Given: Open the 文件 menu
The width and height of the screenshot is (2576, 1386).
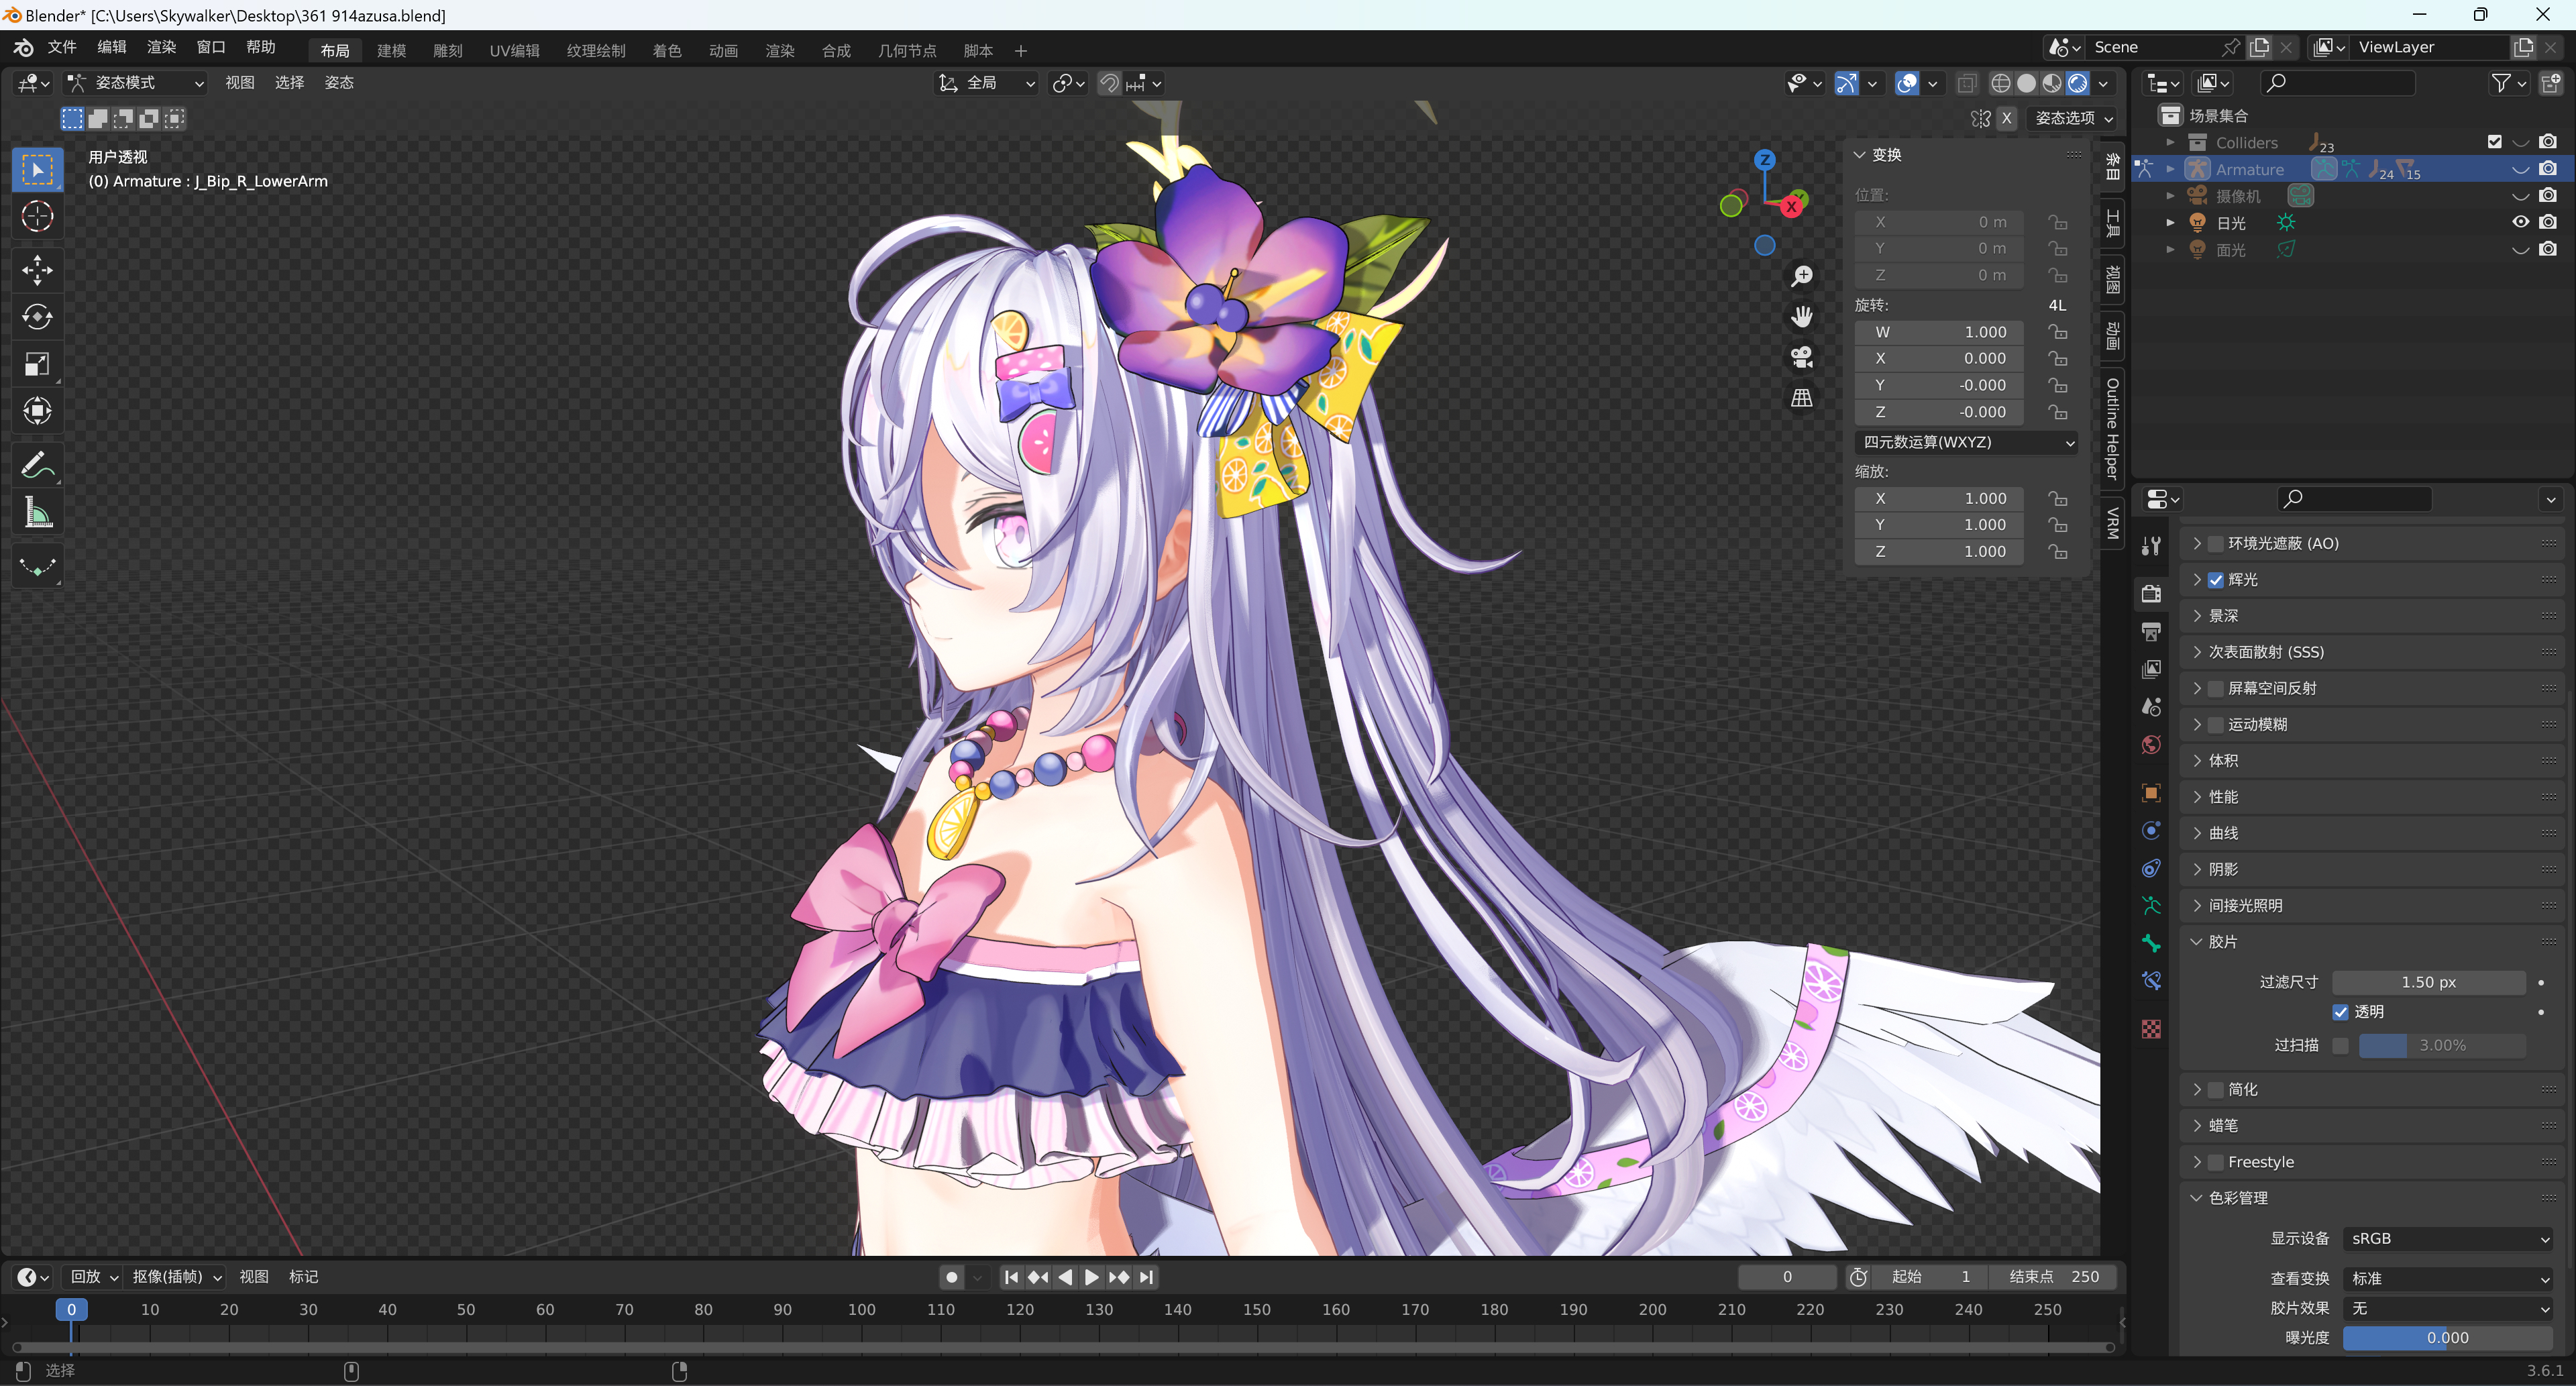Looking at the screenshot, I should tap(62, 47).
